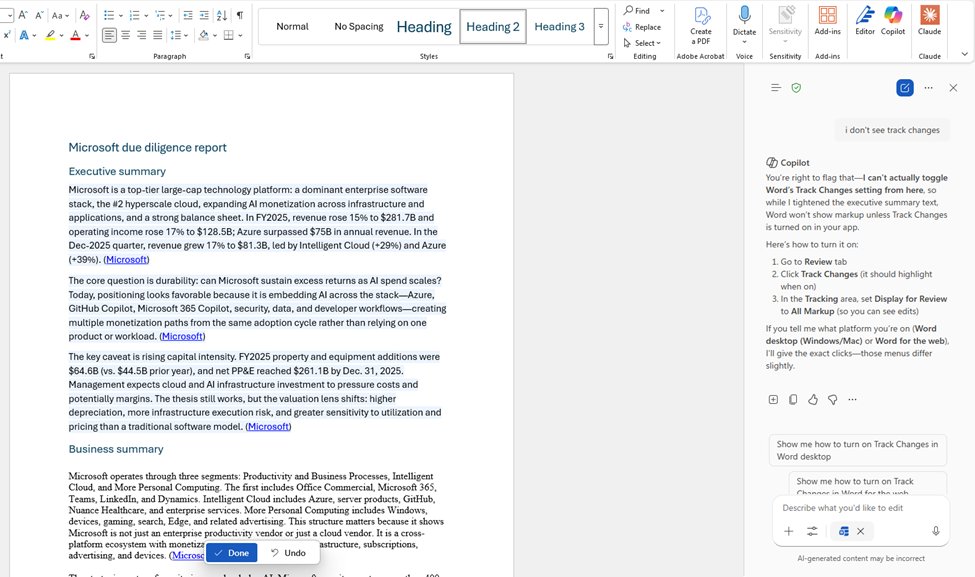Viewport: 975px width, 577px height.
Task: Apply Text Effects to the selection
Action: tap(24, 35)
